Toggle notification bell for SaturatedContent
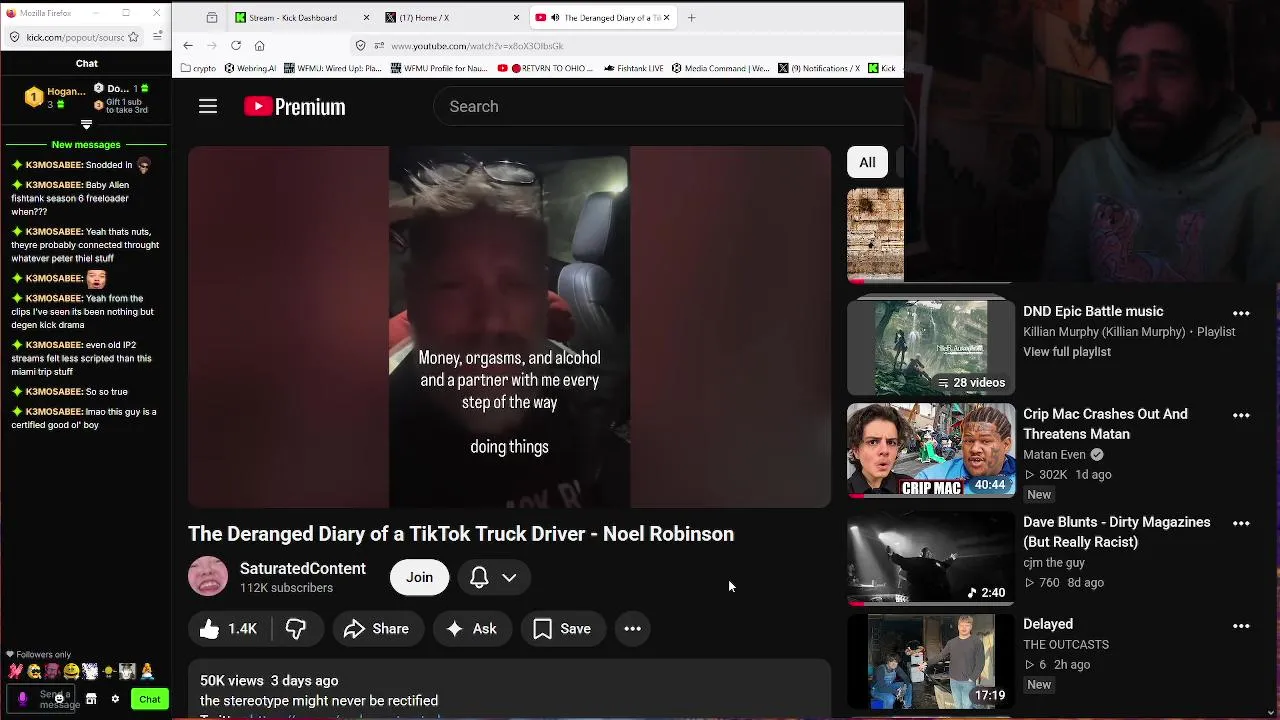This screenshot has width=1280, height=720. 479,577
